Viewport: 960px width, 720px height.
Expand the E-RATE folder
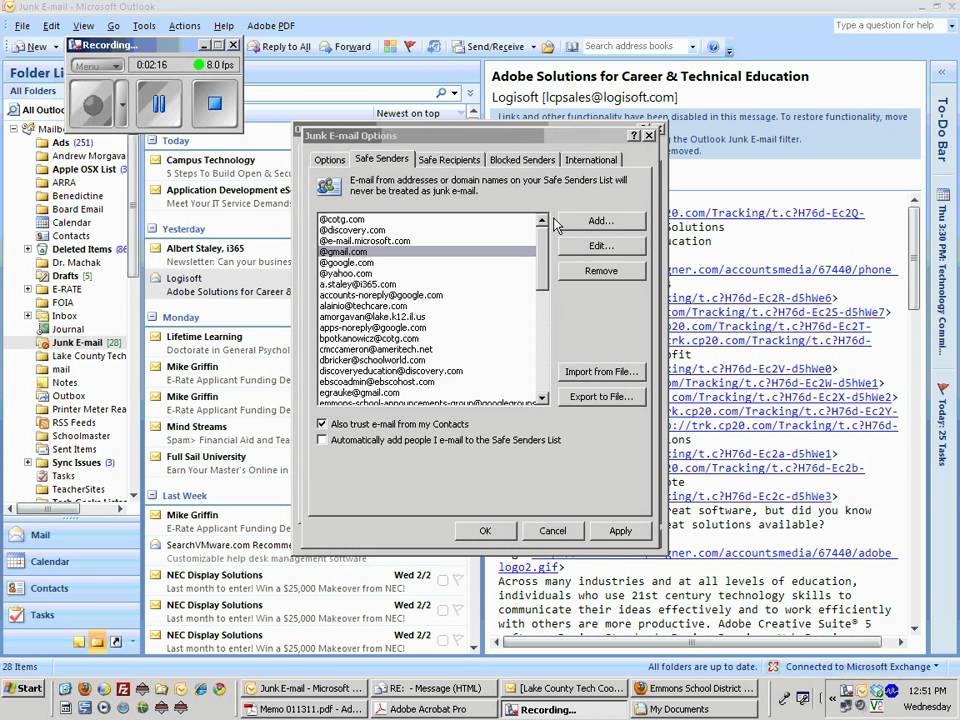28,289
